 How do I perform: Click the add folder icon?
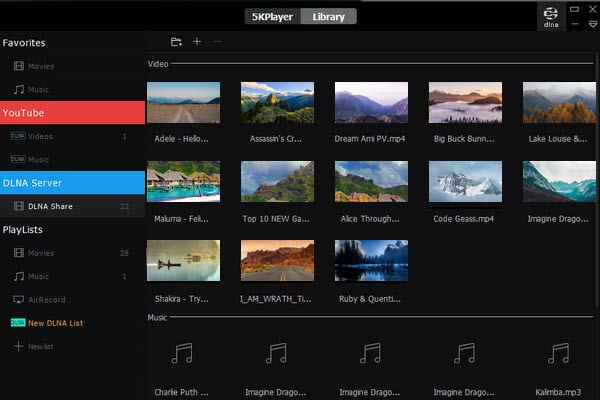176,42
